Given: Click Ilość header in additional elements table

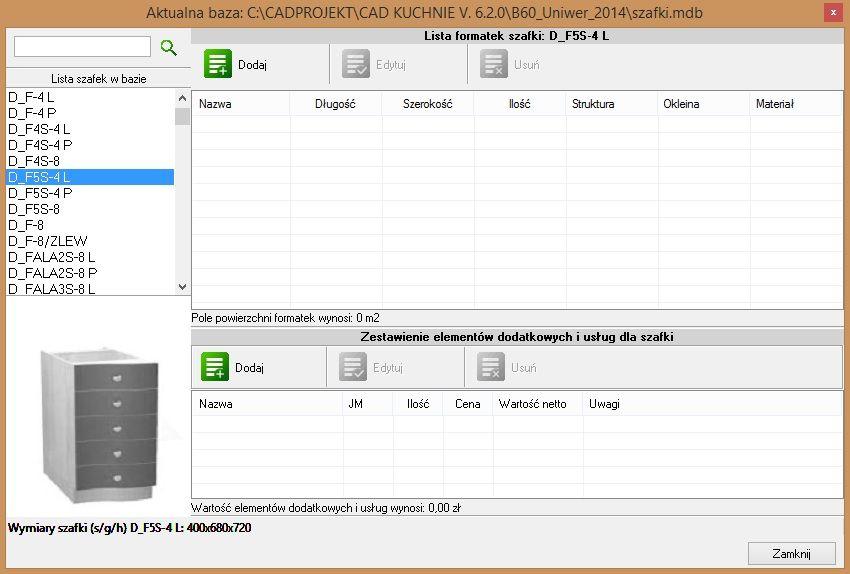Looking at the screenshot, I should pos(418,404).
